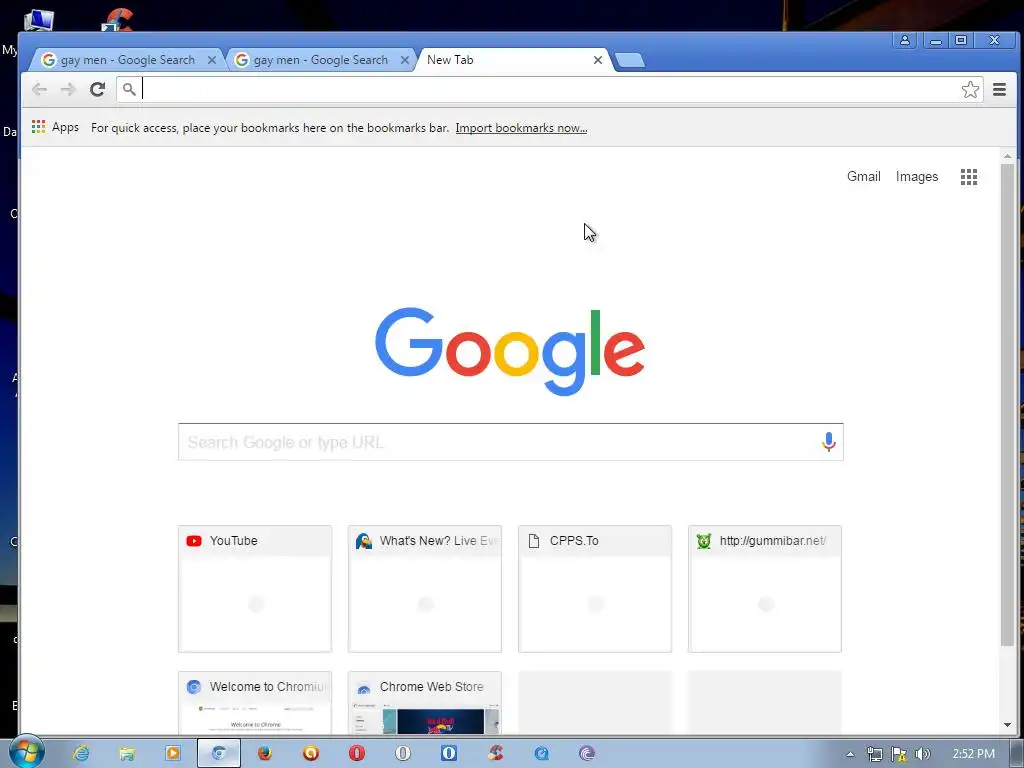Click the computer desktop icon behind Chrome
Screen dimensions: 1024x768
tap(39, 20)
